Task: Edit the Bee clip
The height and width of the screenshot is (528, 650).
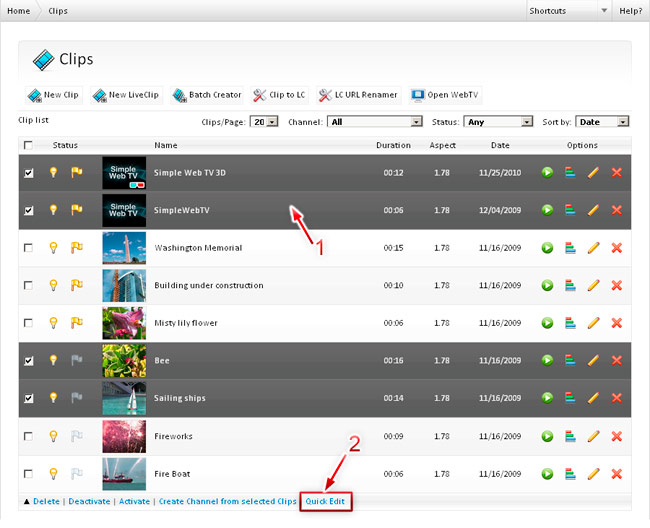Action: coord(593,360)
